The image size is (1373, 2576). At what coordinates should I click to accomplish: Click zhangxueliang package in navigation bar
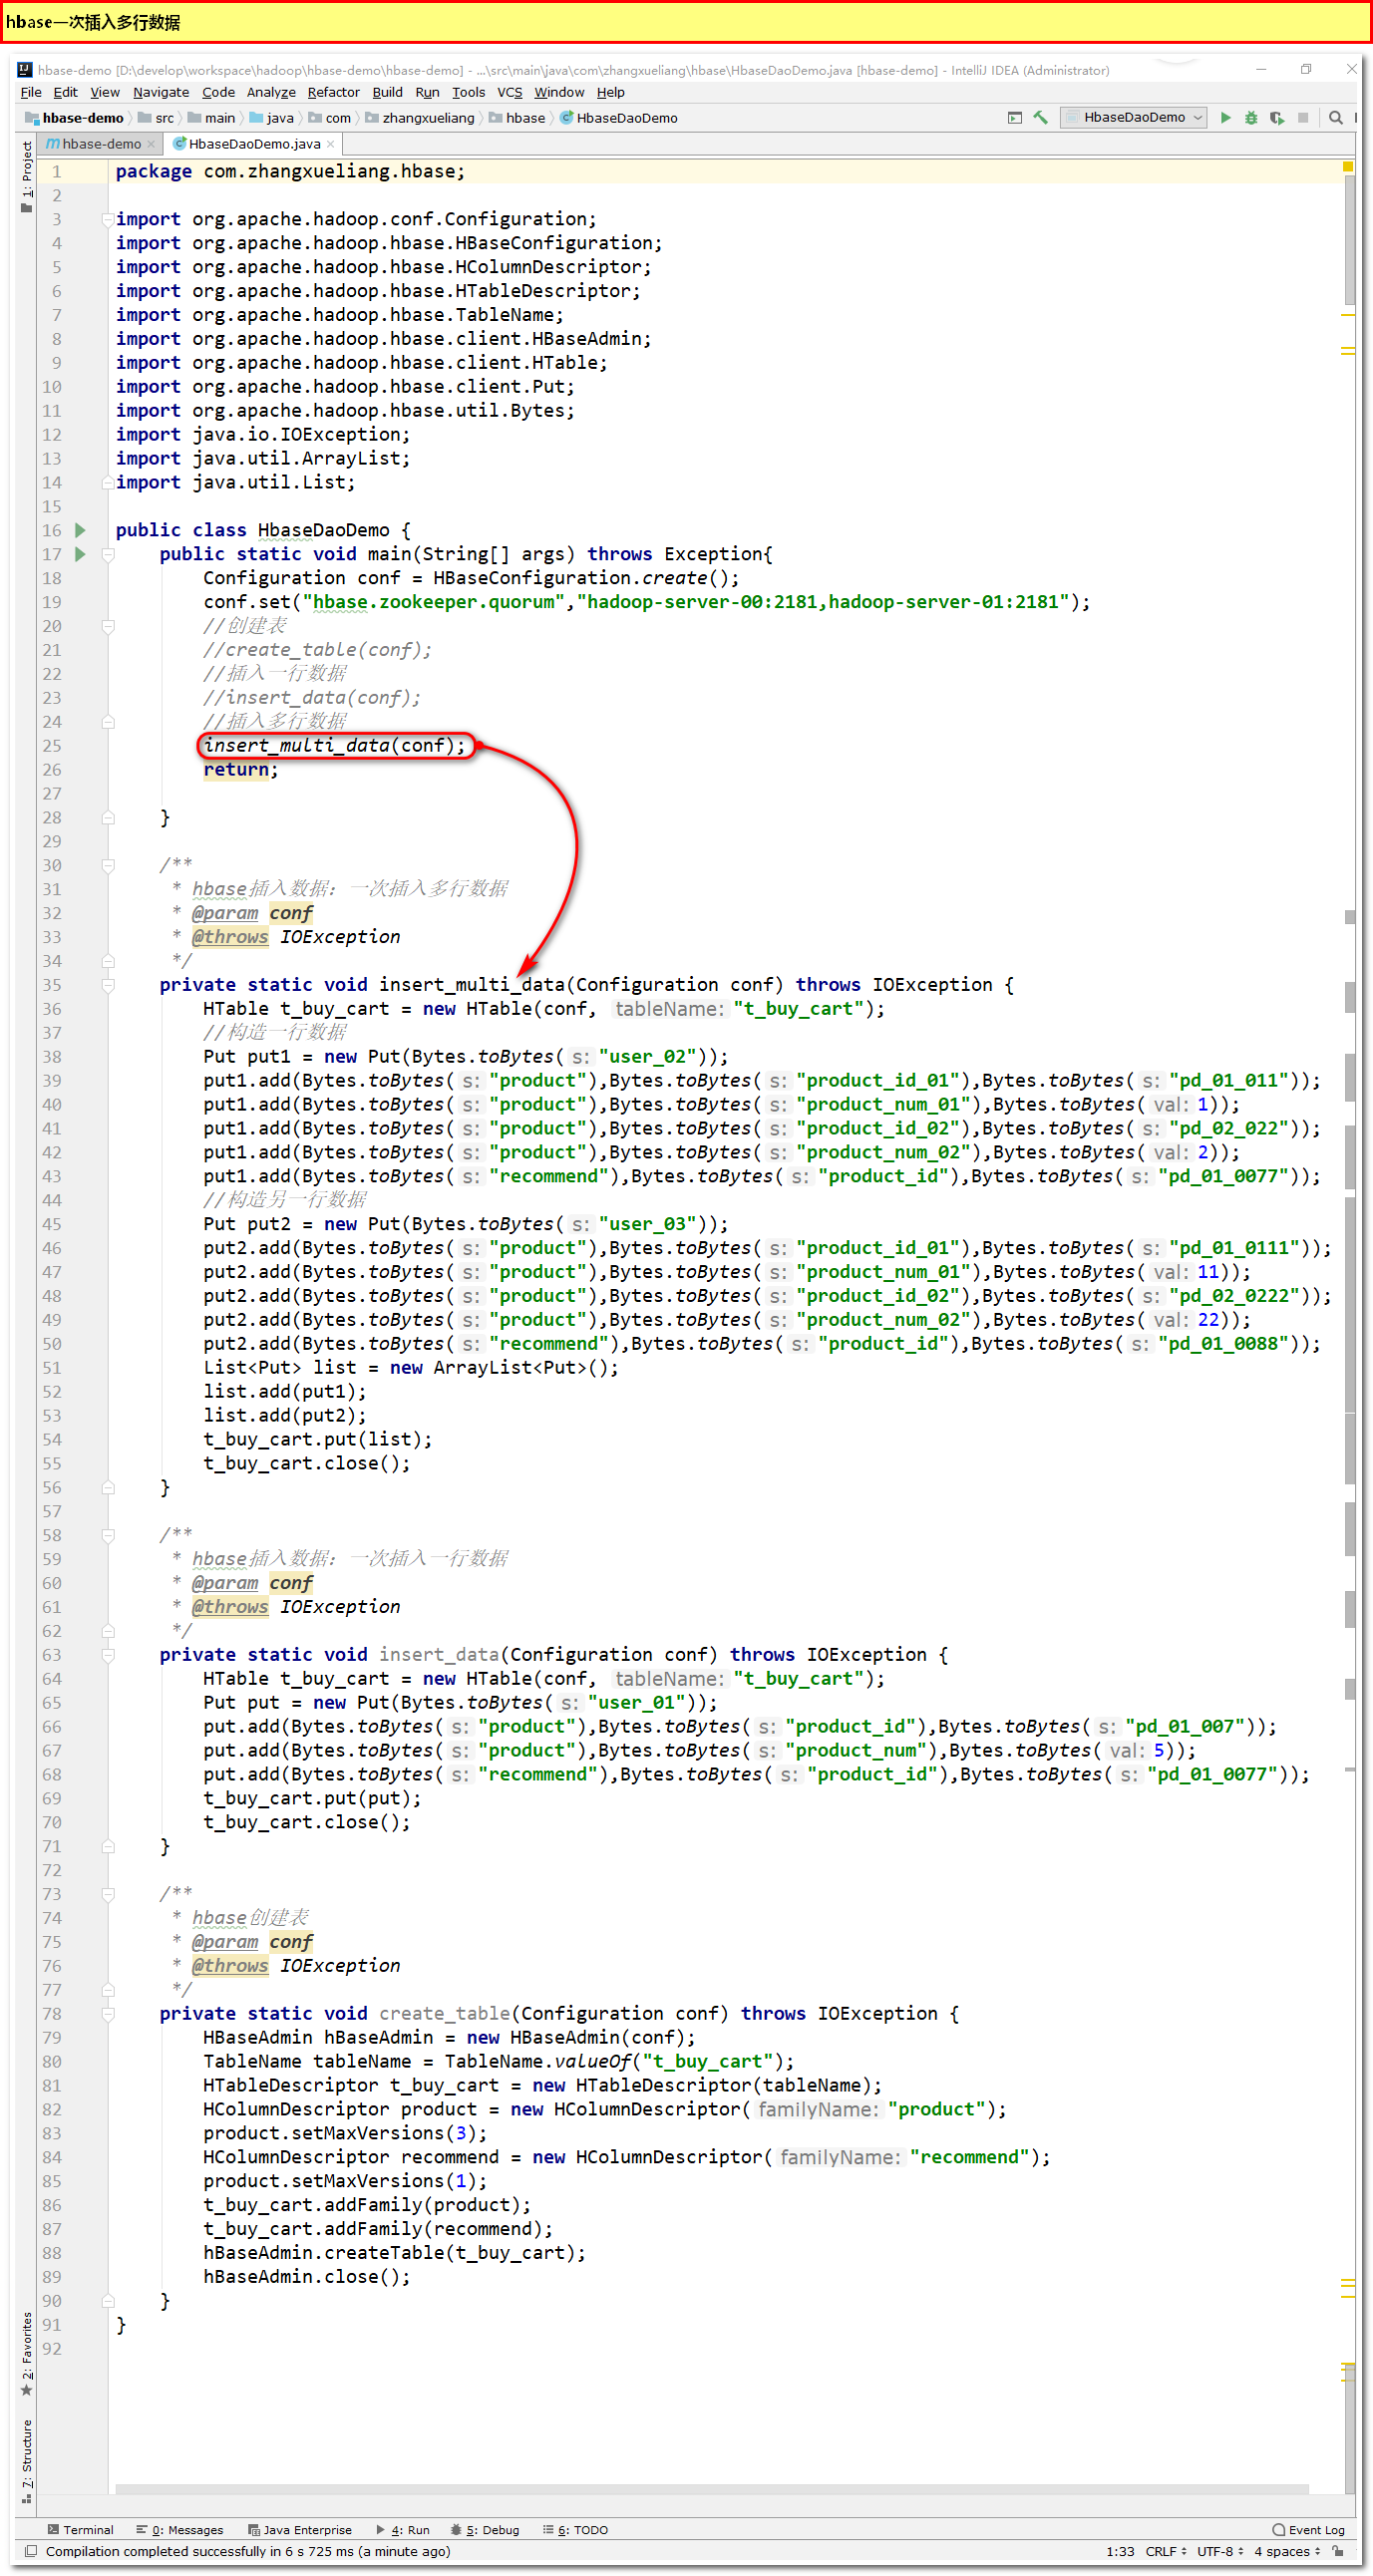[x=420, y=118]
